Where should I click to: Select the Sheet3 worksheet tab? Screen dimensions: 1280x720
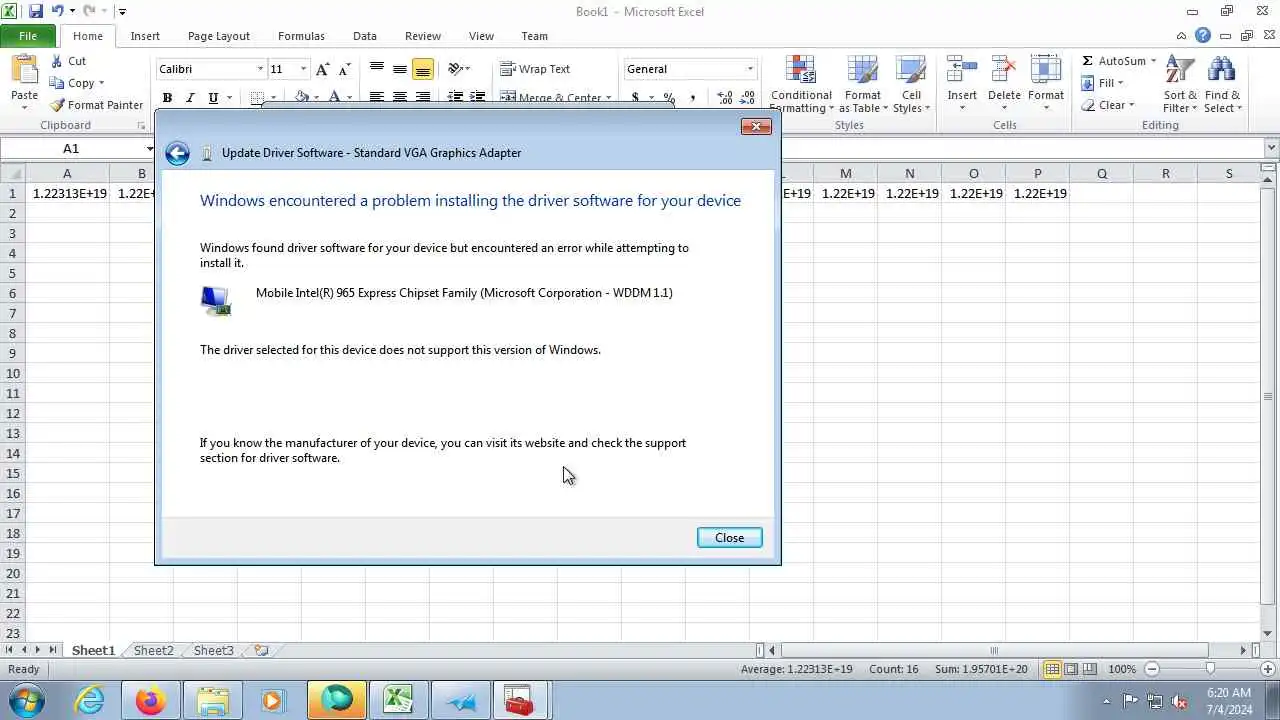pyautogui.click(x=213, y=650)
